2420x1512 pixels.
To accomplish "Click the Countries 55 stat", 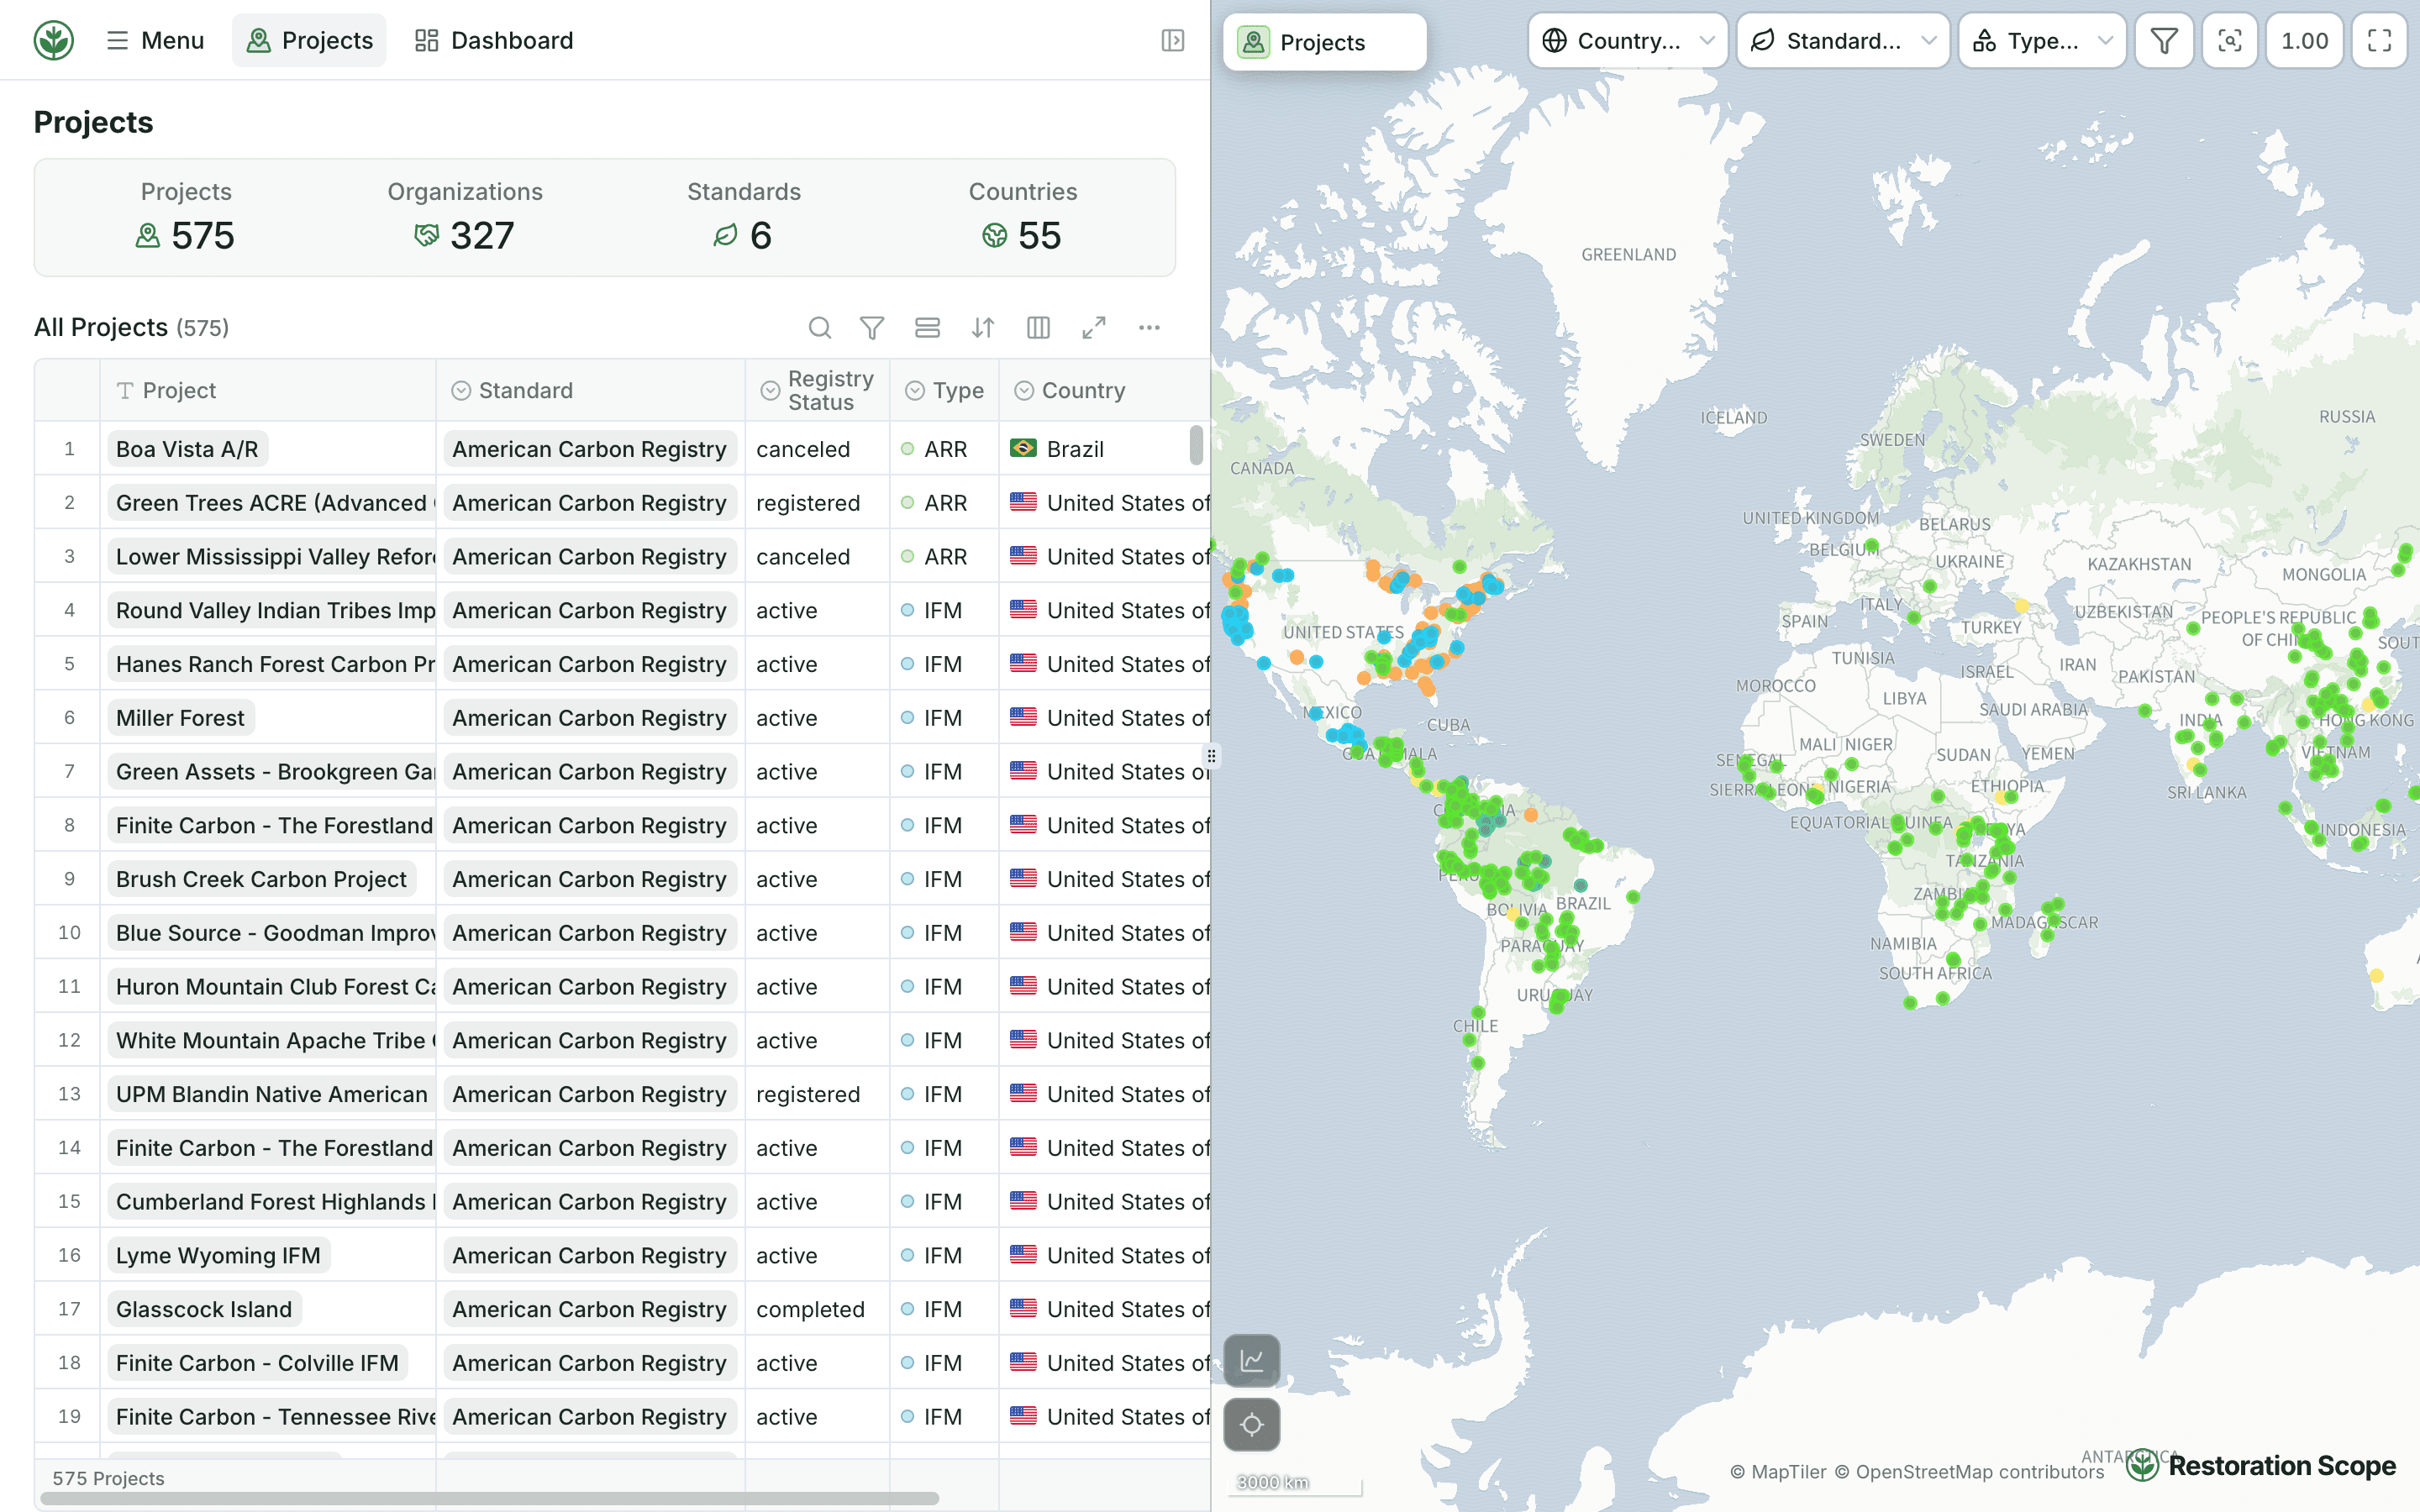I will point(1022,217).
